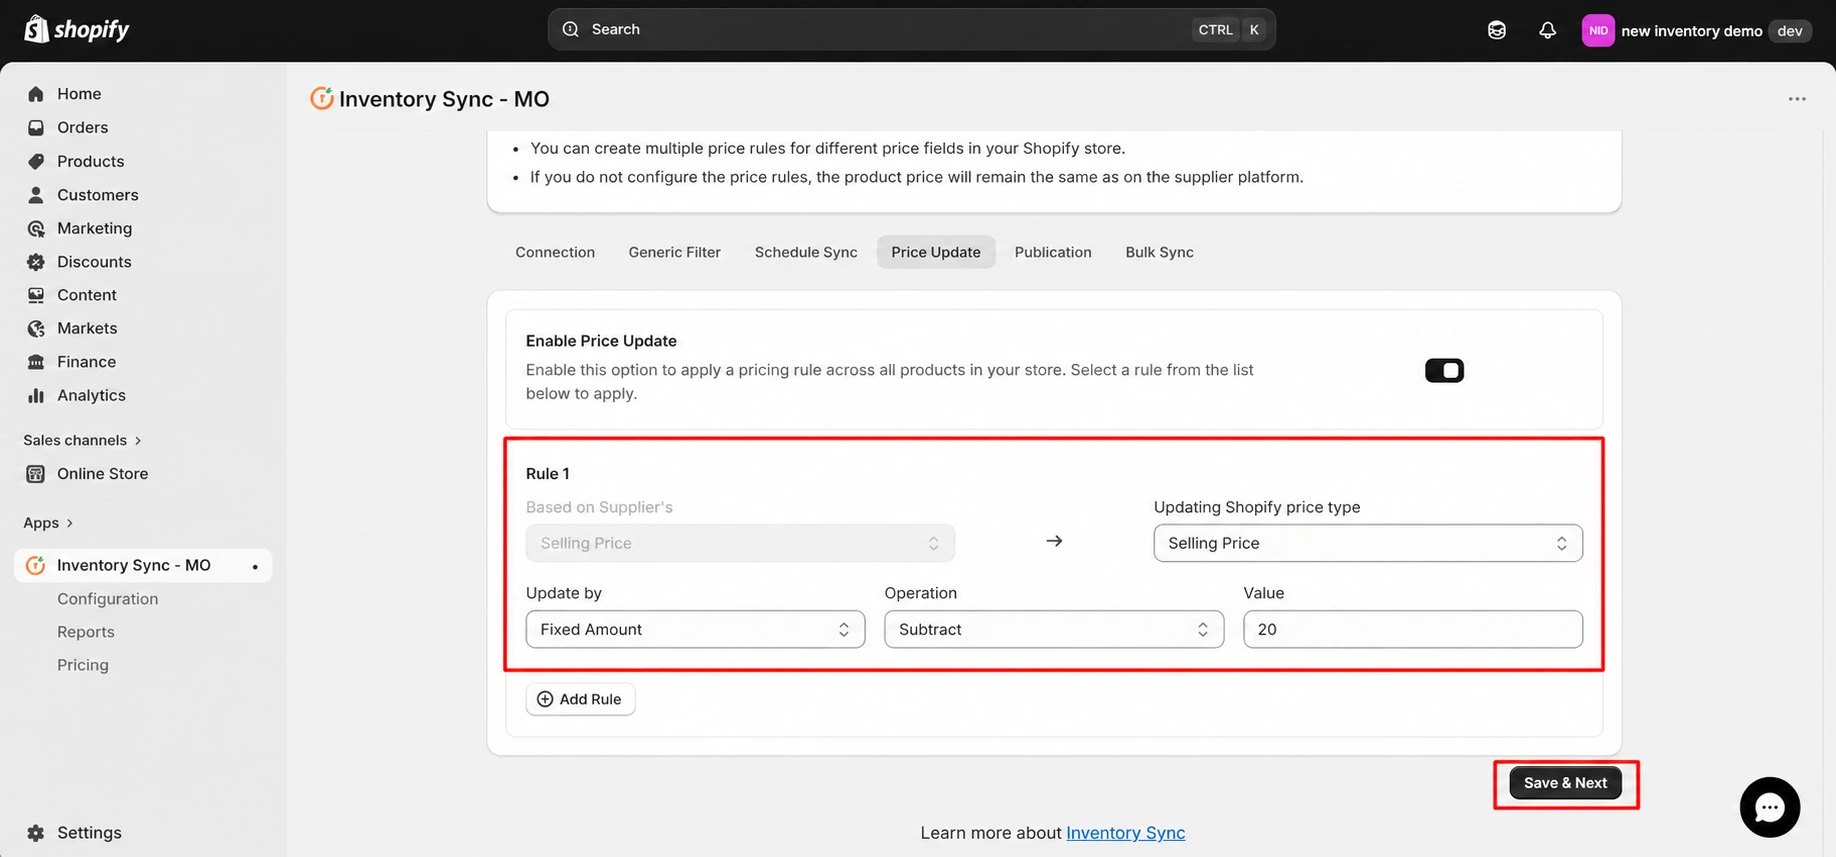Open Pricing under Inventory Sync
The width and height of the screenshot is (1836, 857).
click(x=82, y=665)
